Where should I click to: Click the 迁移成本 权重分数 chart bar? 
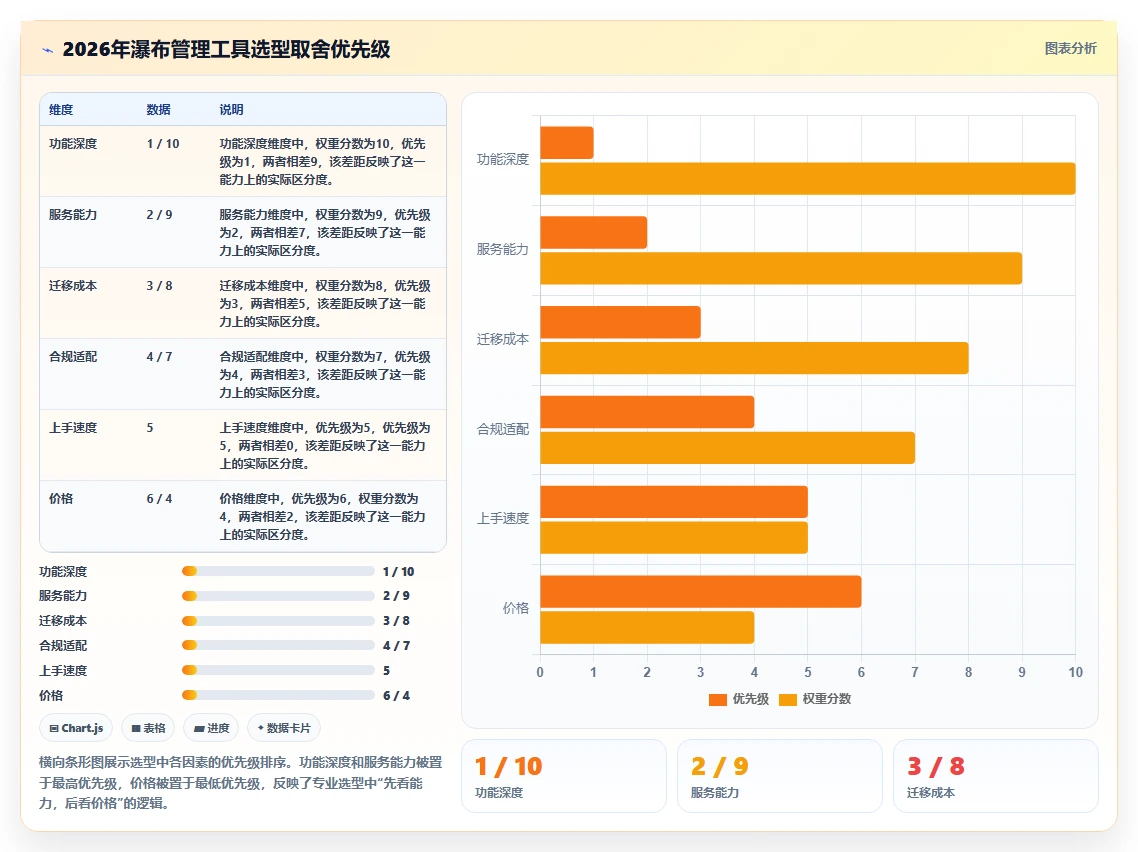tap(754, 359)
